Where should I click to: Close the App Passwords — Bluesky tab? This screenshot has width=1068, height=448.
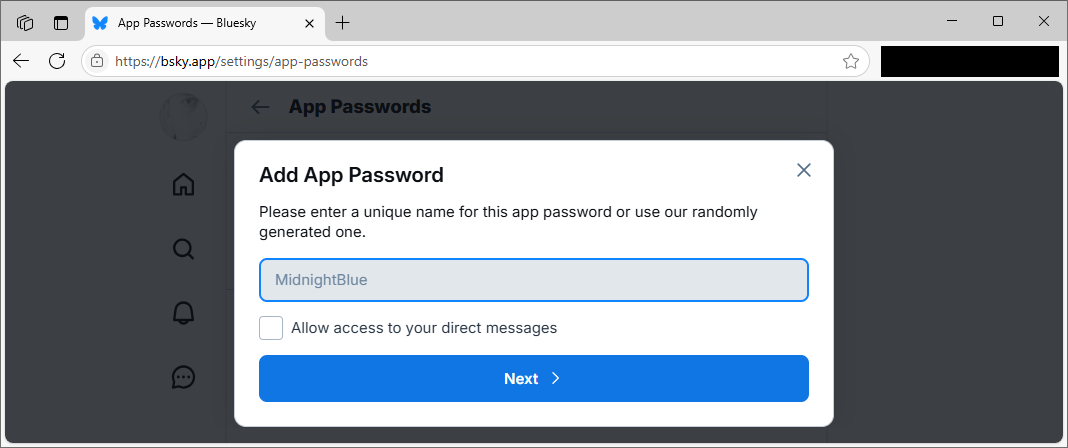point(309,23)
